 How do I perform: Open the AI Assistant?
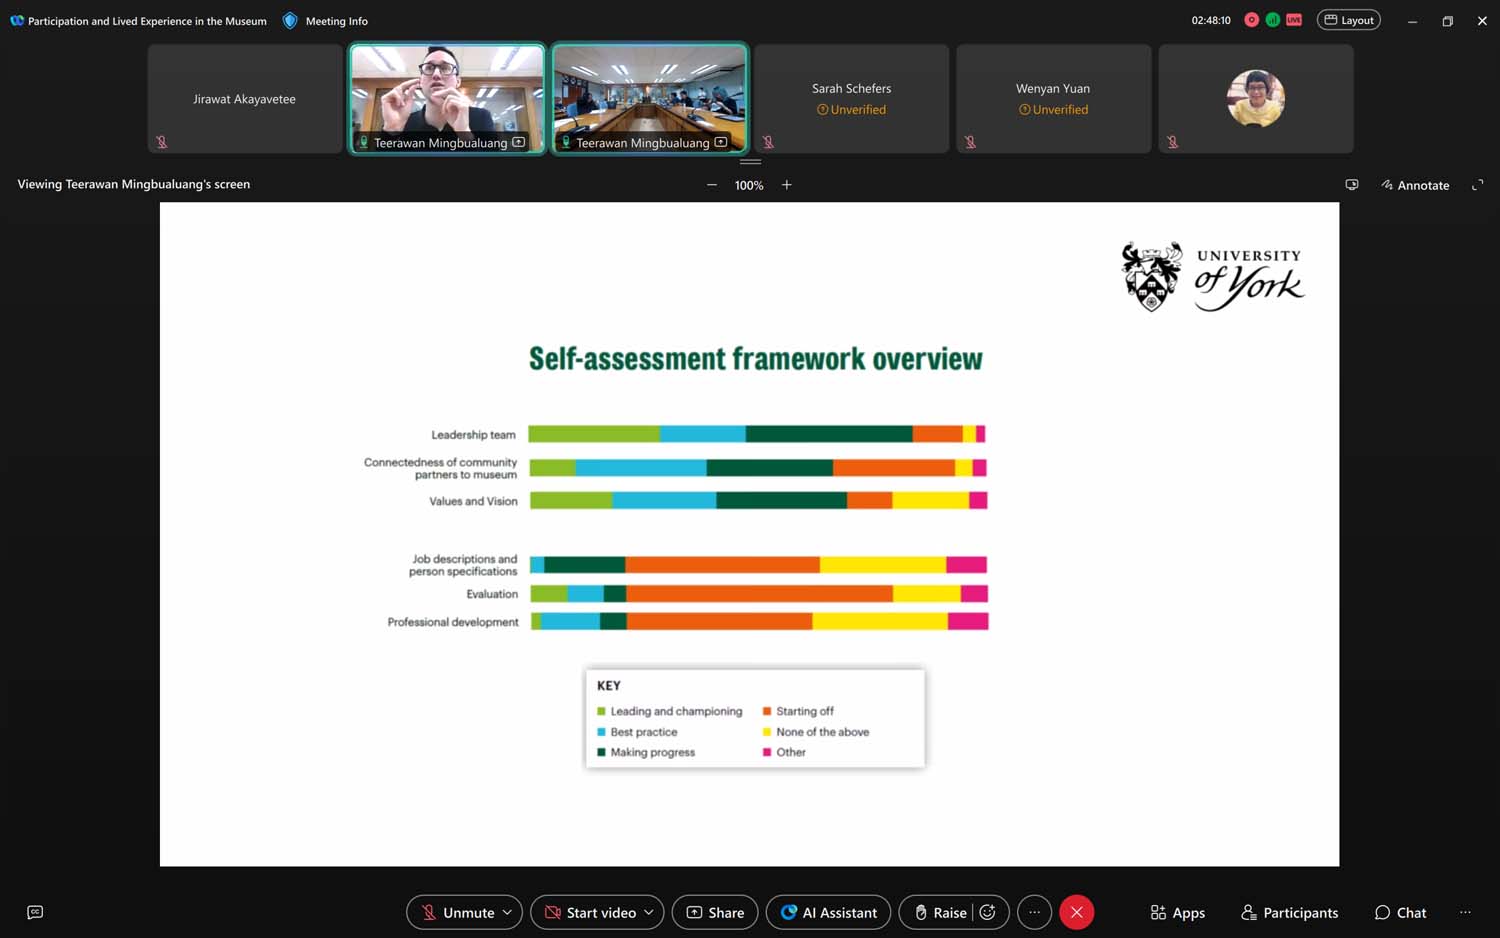point(828,912)
